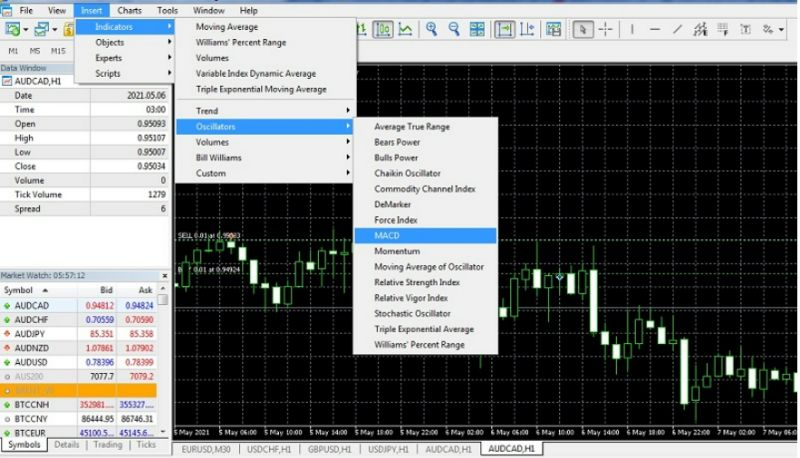Expand the Trend indicators submenu
This screenshot has width=800, height=458.
[265, 111]
